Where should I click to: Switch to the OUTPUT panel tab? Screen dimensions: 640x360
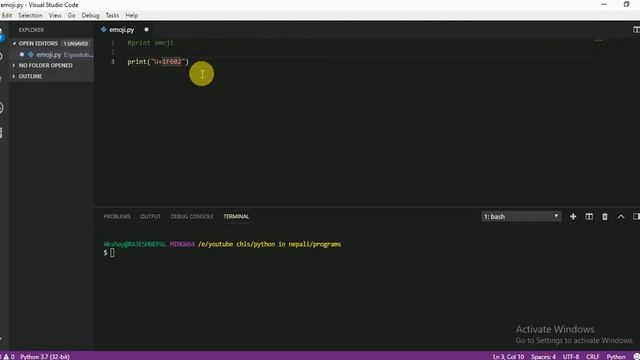(x=151, y=217)
